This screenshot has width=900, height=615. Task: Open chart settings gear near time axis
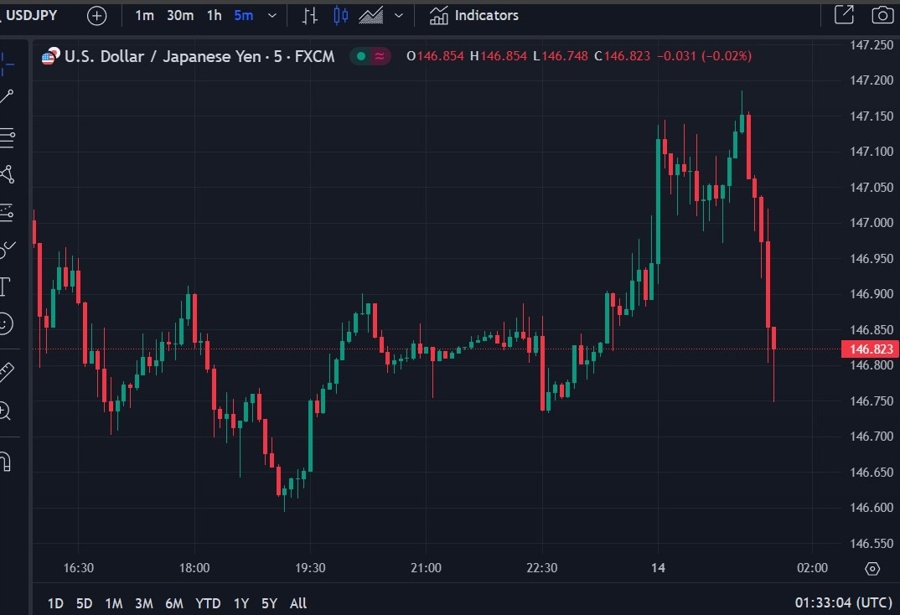[x=872, y=568]
